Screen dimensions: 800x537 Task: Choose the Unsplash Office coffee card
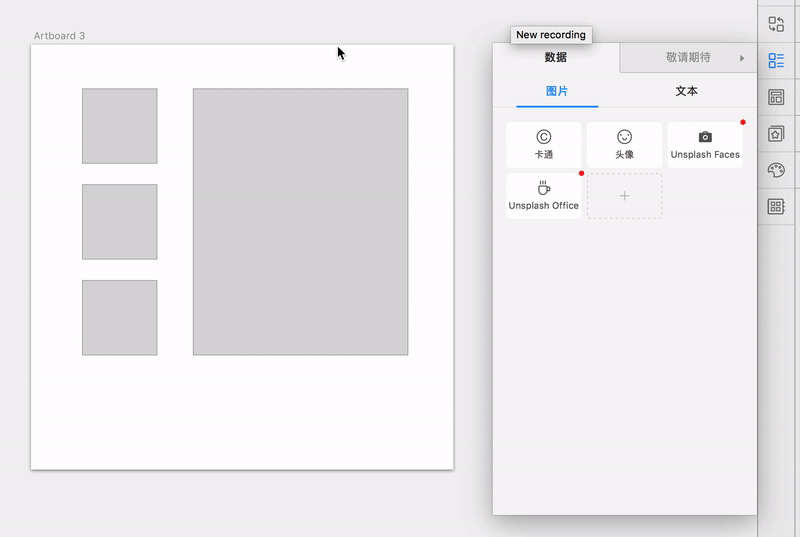pyautogui.click(x=544, y=196)
